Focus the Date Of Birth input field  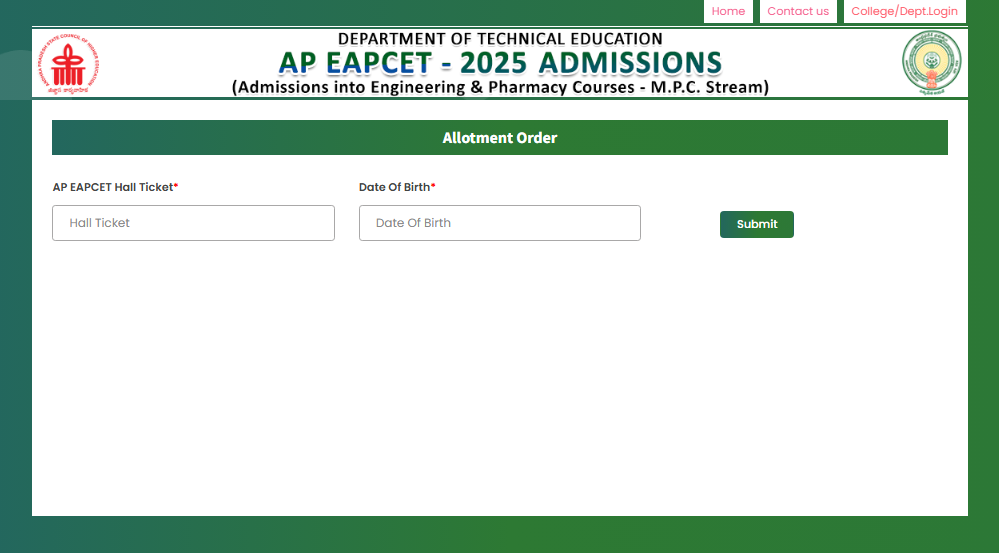tap(500, 223)
